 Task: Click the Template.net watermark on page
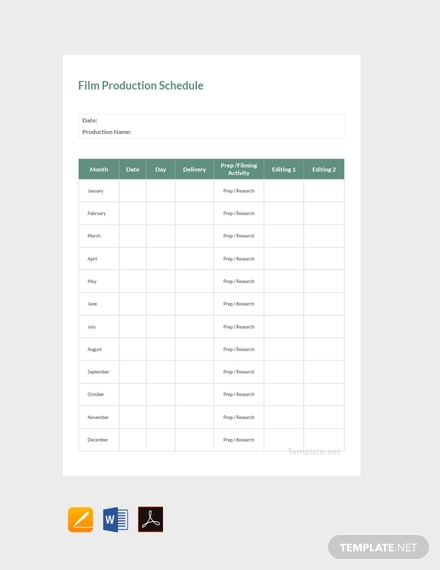tap(314, 451)
